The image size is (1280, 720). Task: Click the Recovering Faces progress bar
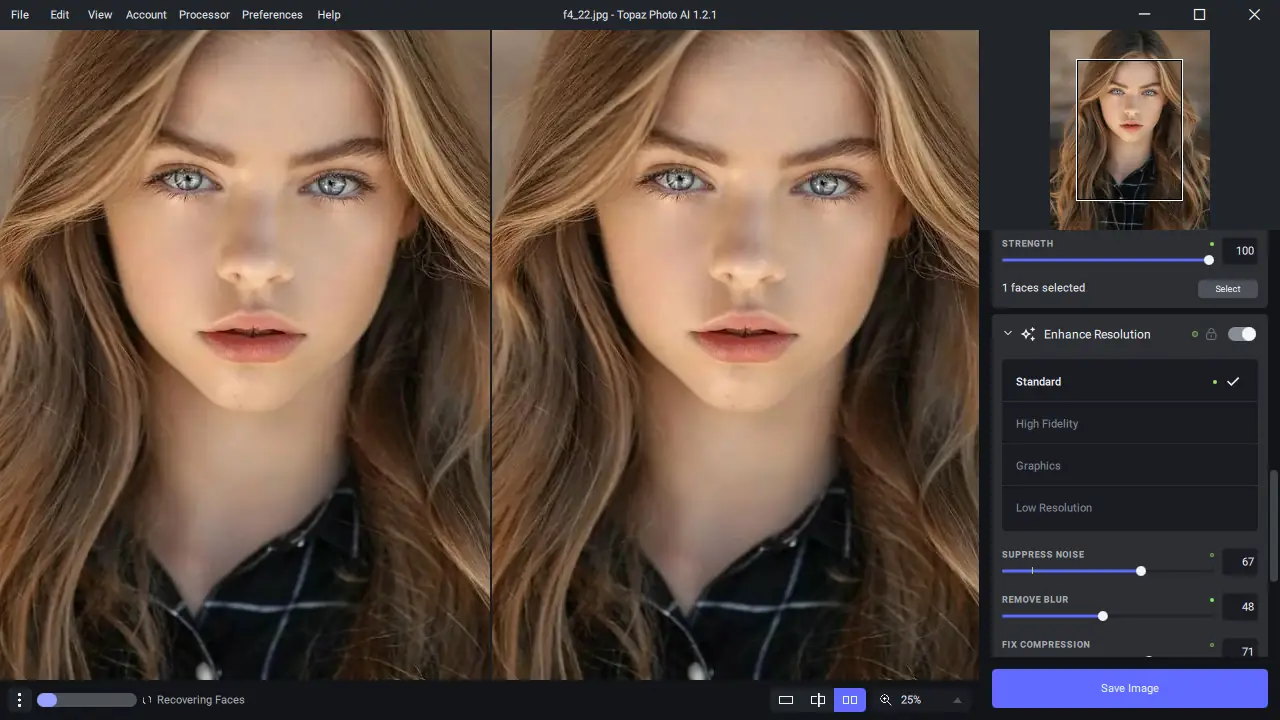pos(86,700)
